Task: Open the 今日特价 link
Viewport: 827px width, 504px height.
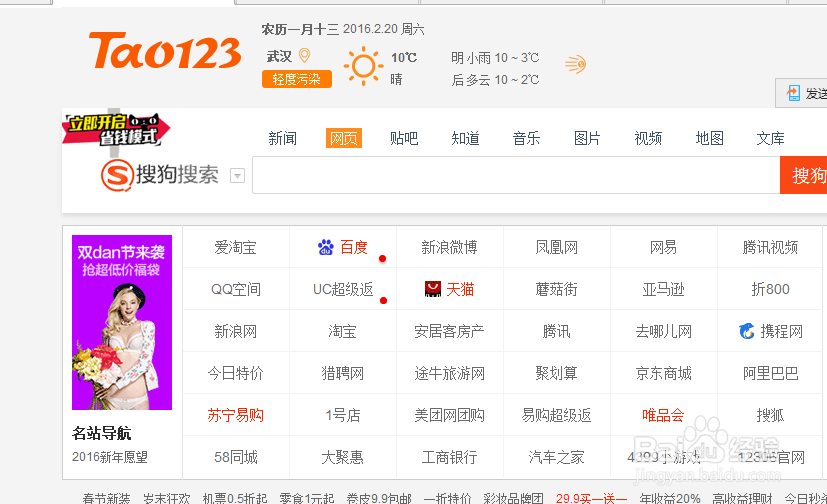Action: pos(235,374)
